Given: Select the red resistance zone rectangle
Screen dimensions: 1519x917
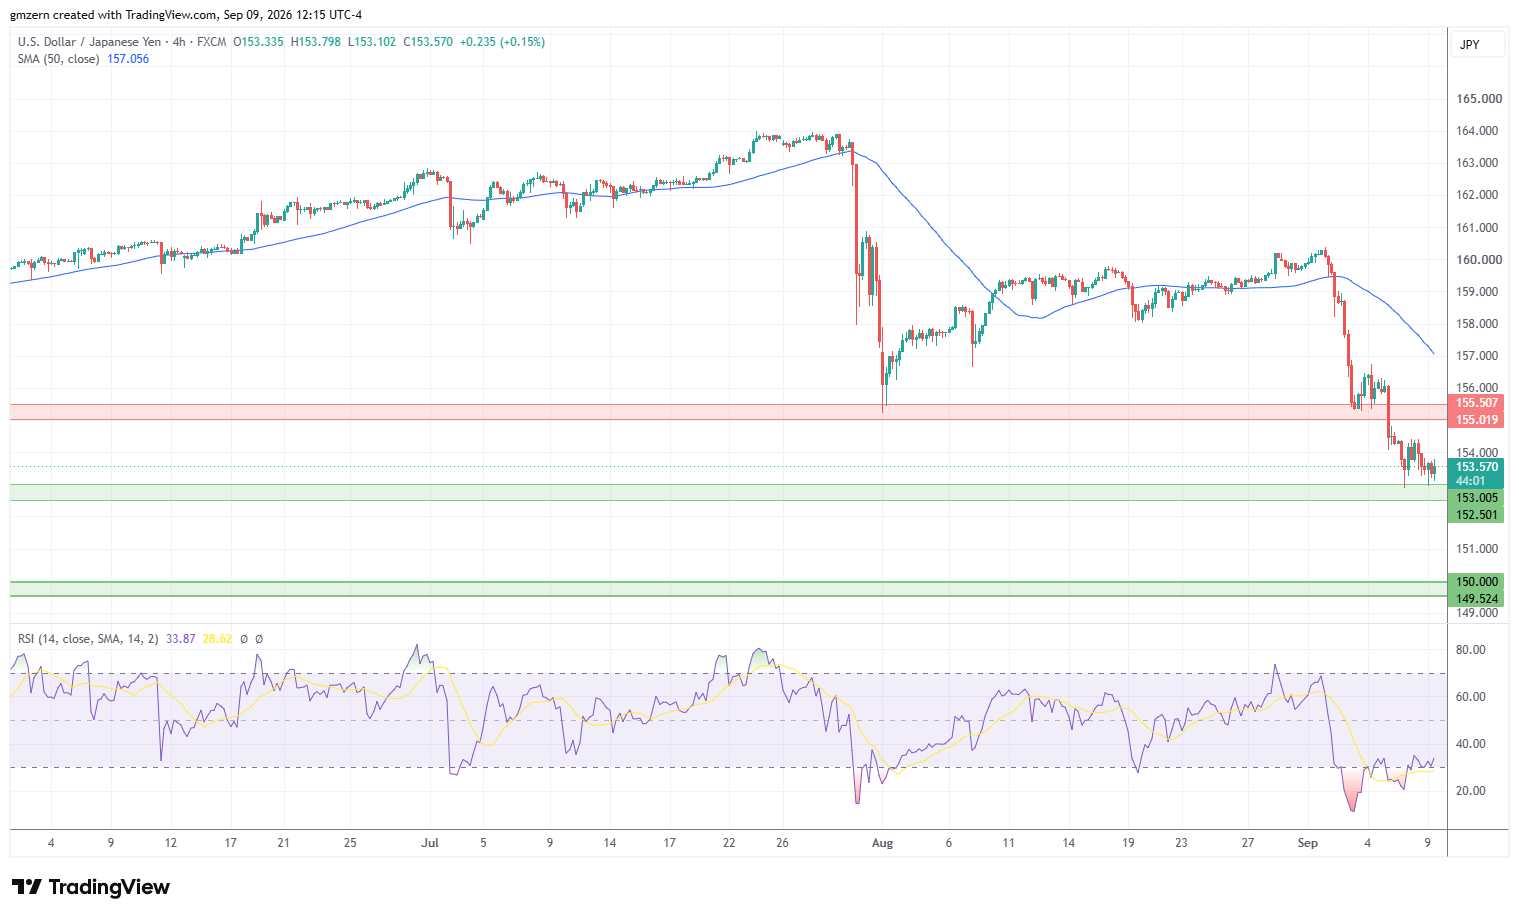Looking at the screenshot, I should (728, 412).
